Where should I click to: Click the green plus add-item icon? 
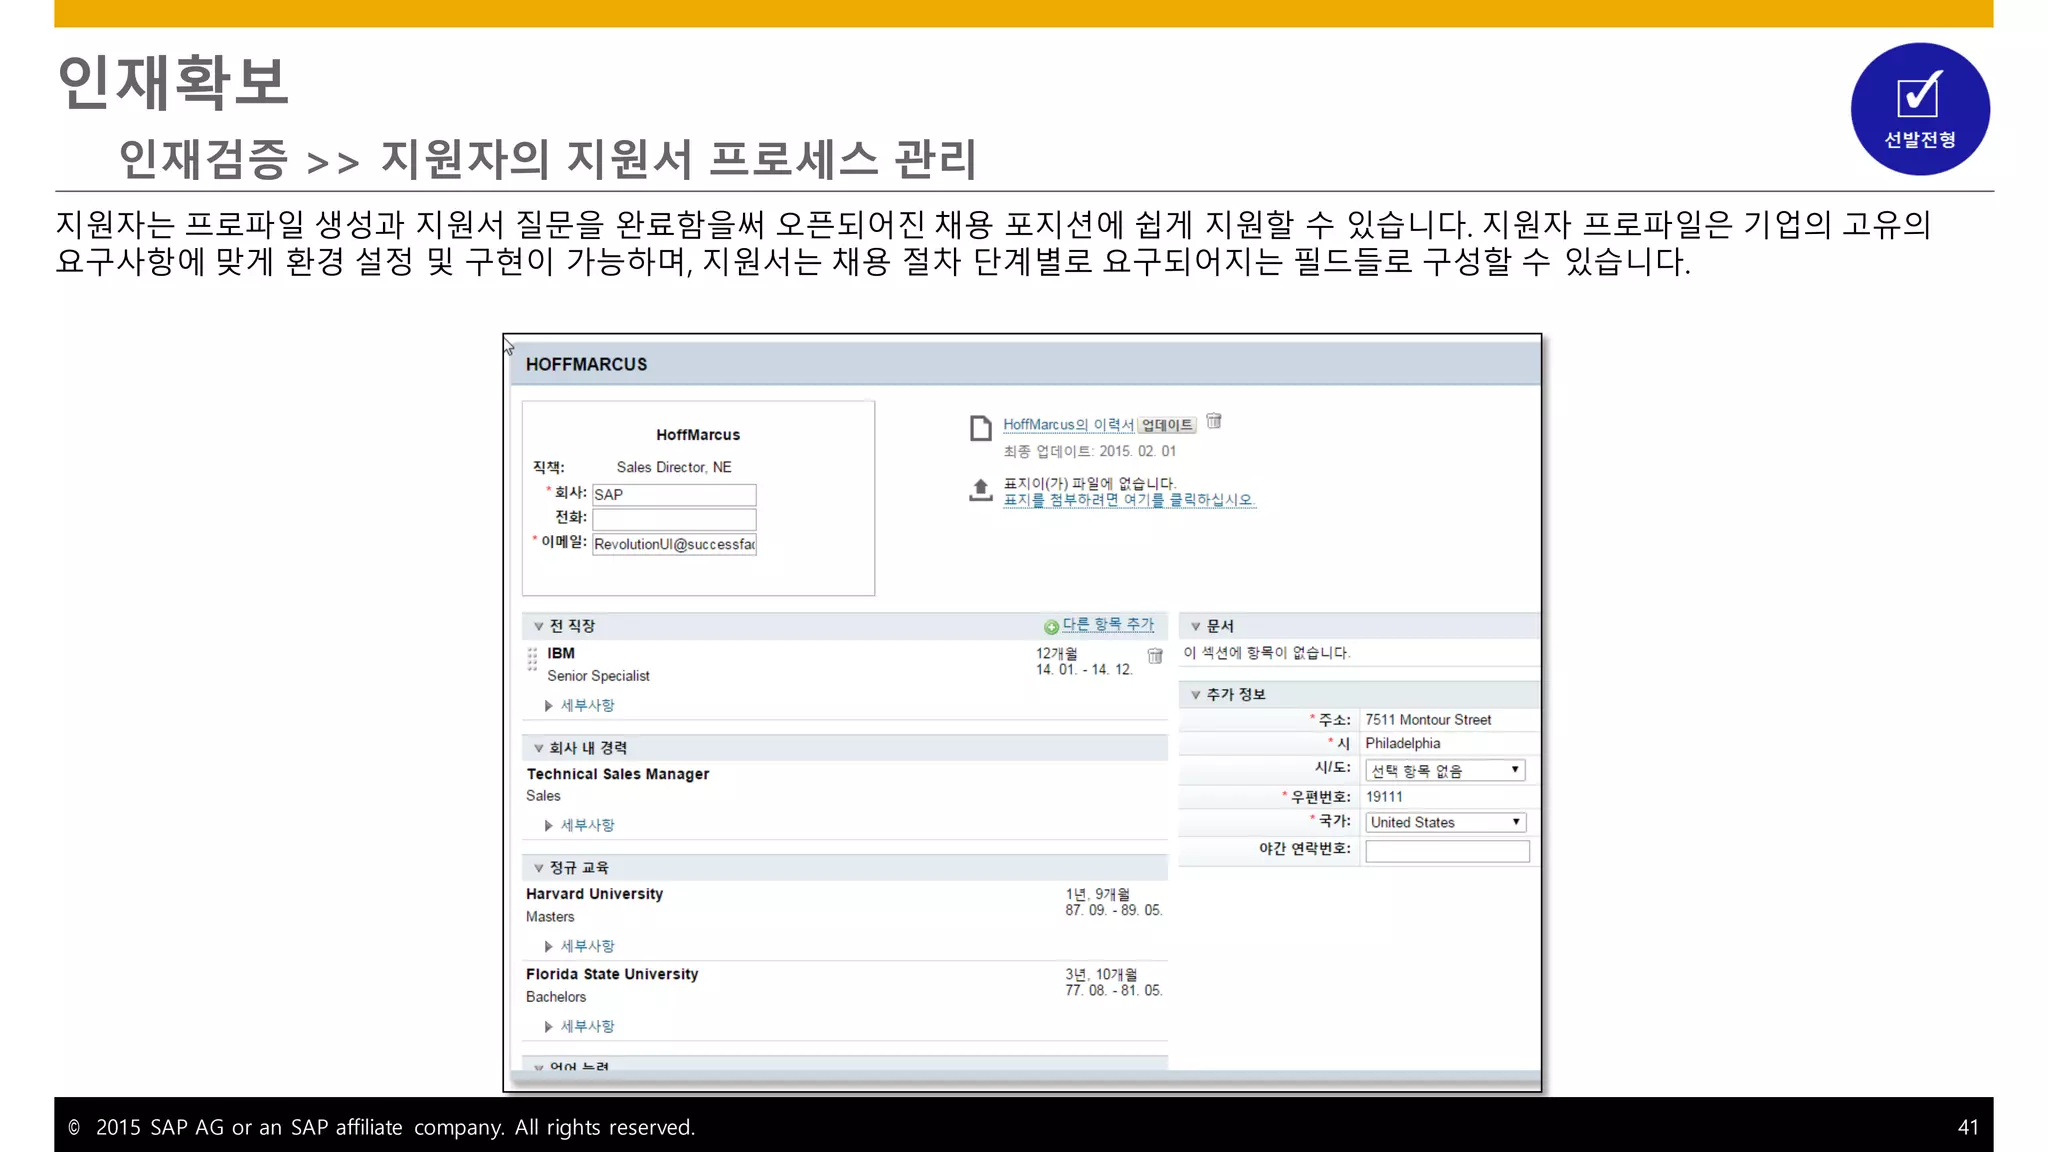click(x=1051, y=627)
